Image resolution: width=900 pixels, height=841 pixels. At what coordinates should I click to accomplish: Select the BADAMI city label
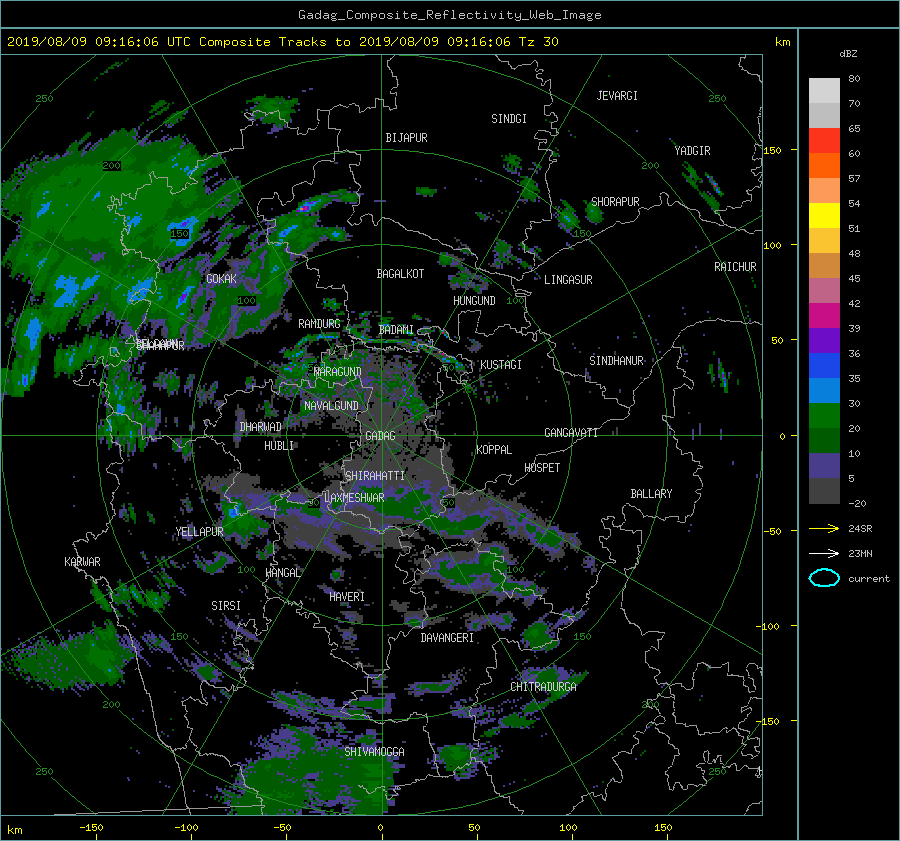396,330
